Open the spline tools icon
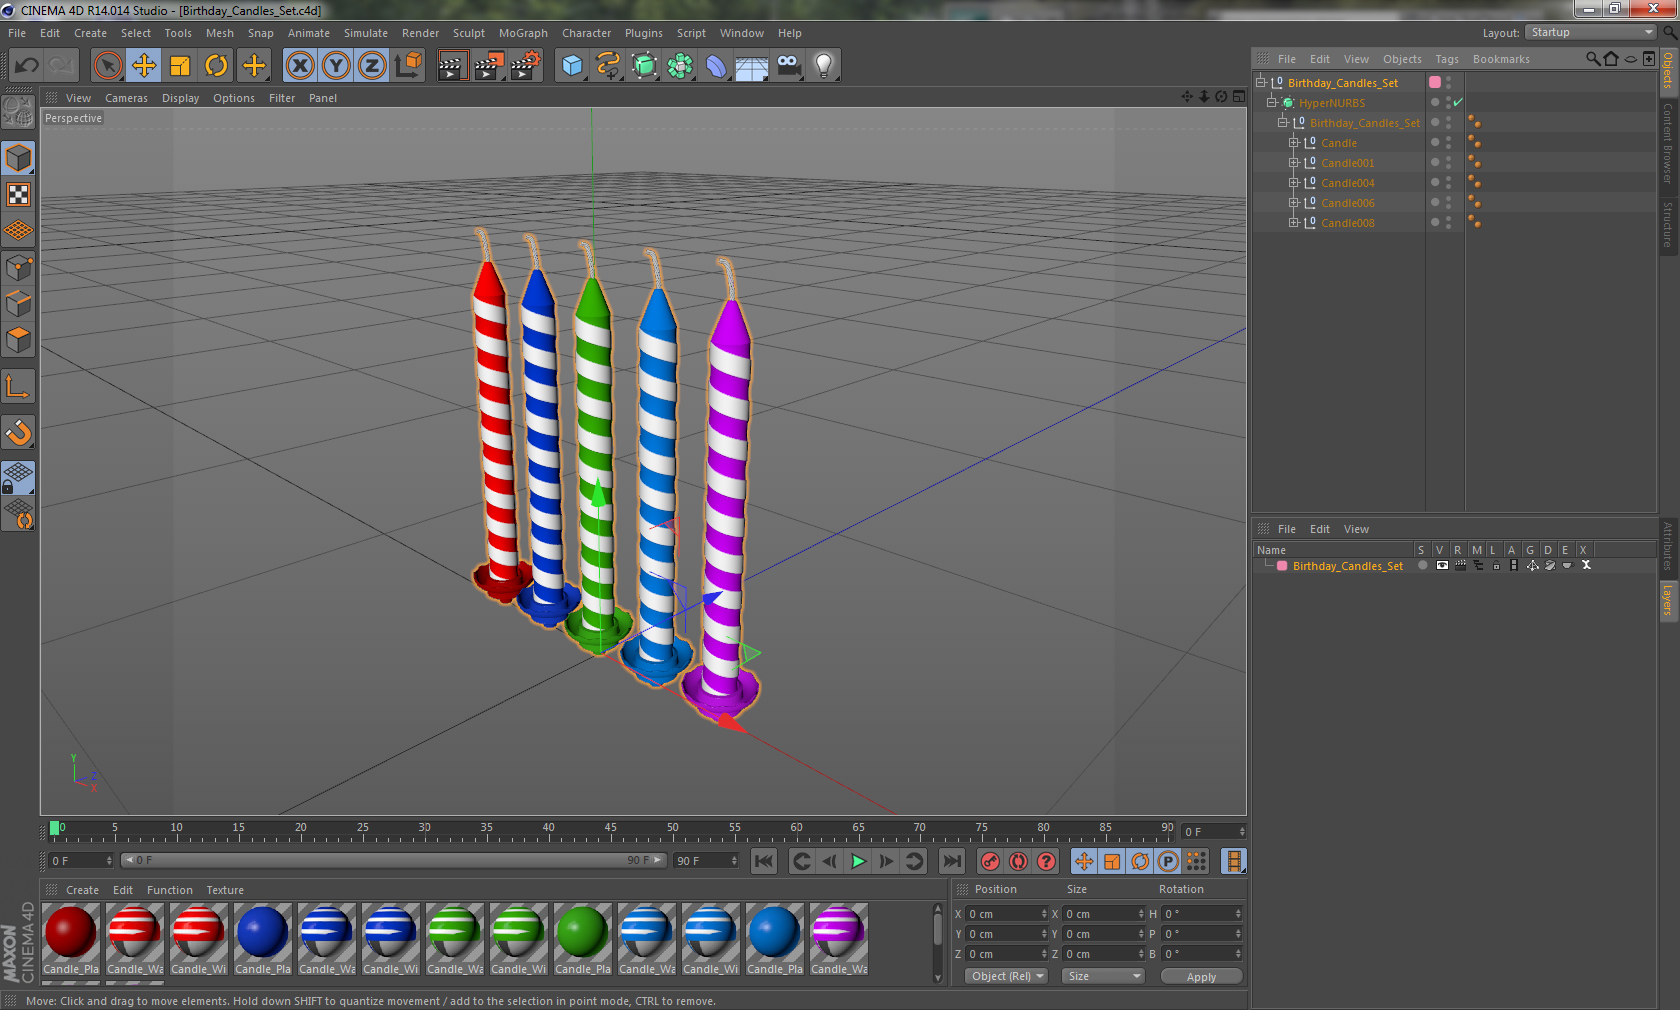This screenshot has height=1010, width=1680. [x=608, y=66]
